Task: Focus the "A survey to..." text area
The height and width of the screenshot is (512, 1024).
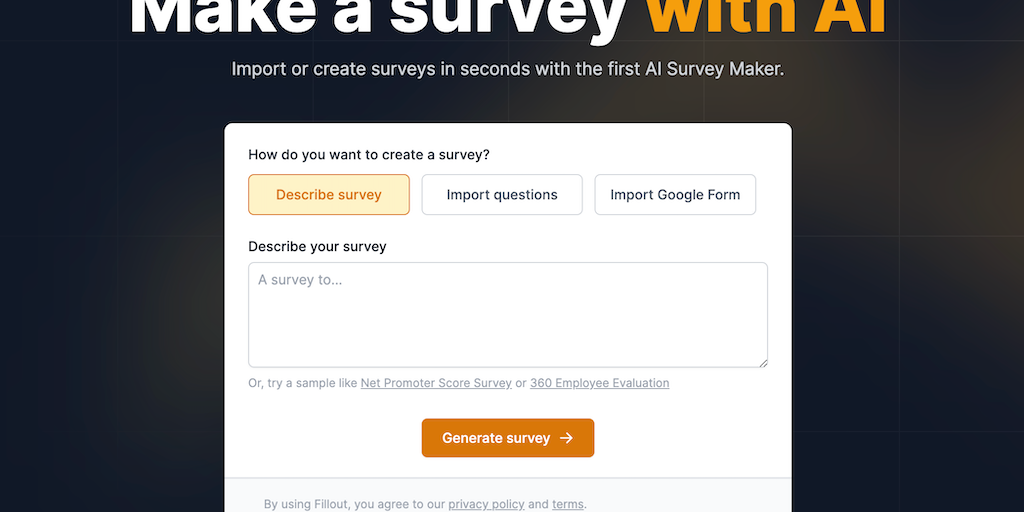Action: 507,314
